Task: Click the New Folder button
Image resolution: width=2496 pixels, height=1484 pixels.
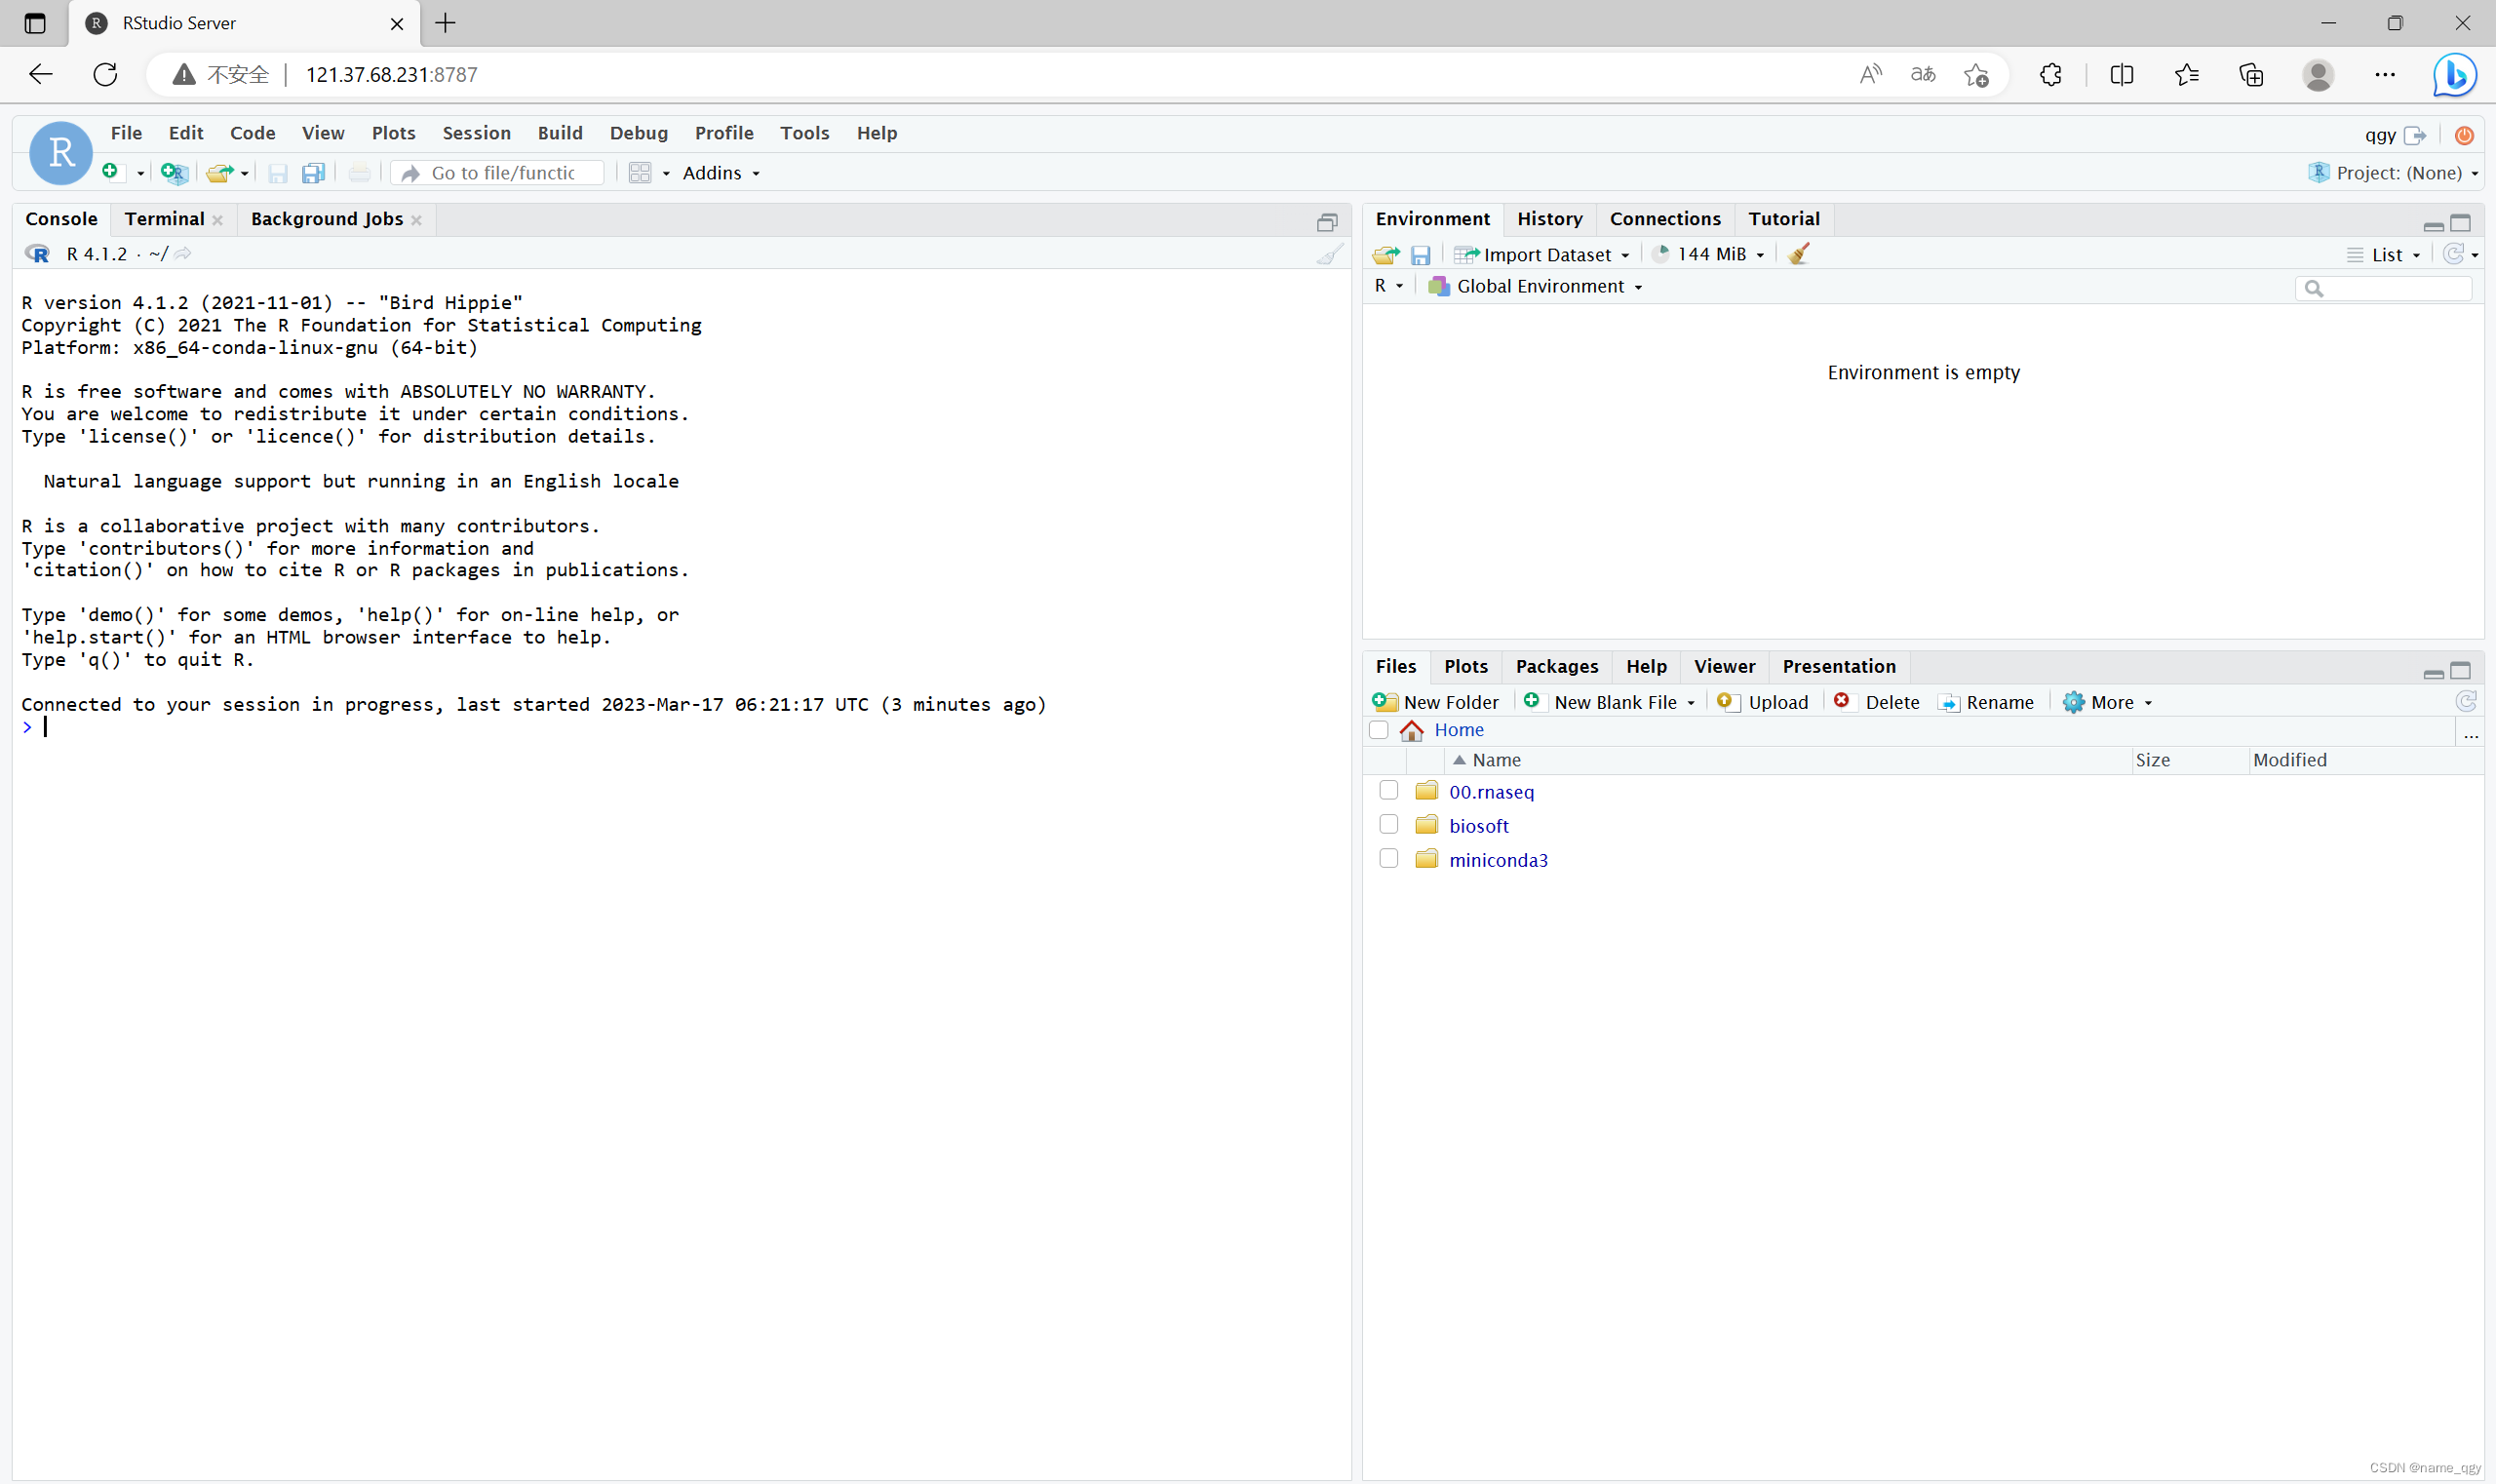Action: pyautogui.click(x=1436, y=702)
